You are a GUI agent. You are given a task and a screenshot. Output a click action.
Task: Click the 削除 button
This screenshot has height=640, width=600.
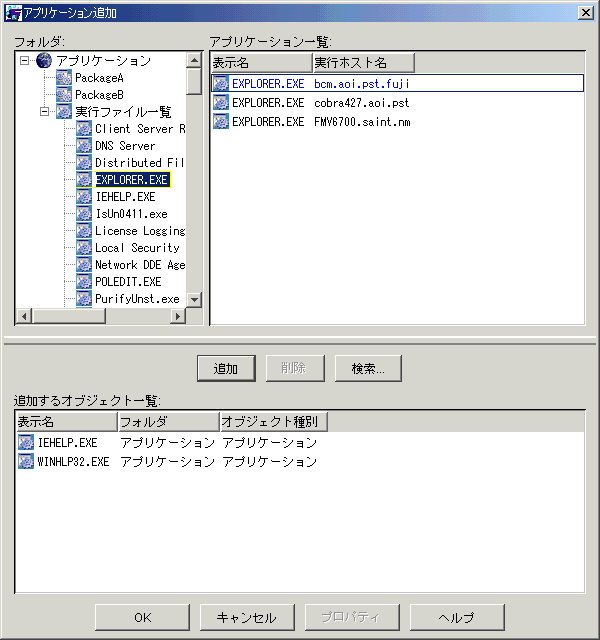click(x=295, y=369)
